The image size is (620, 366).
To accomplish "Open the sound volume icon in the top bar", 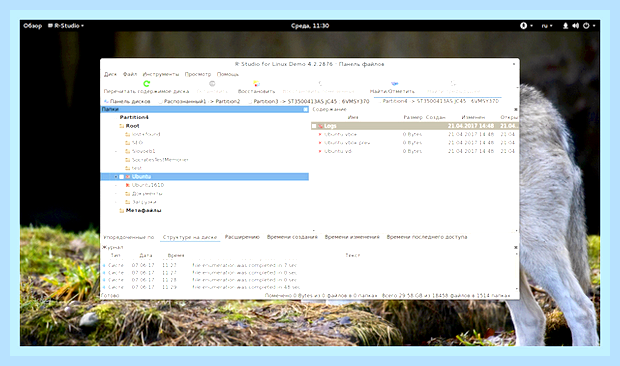I will 575,26.
